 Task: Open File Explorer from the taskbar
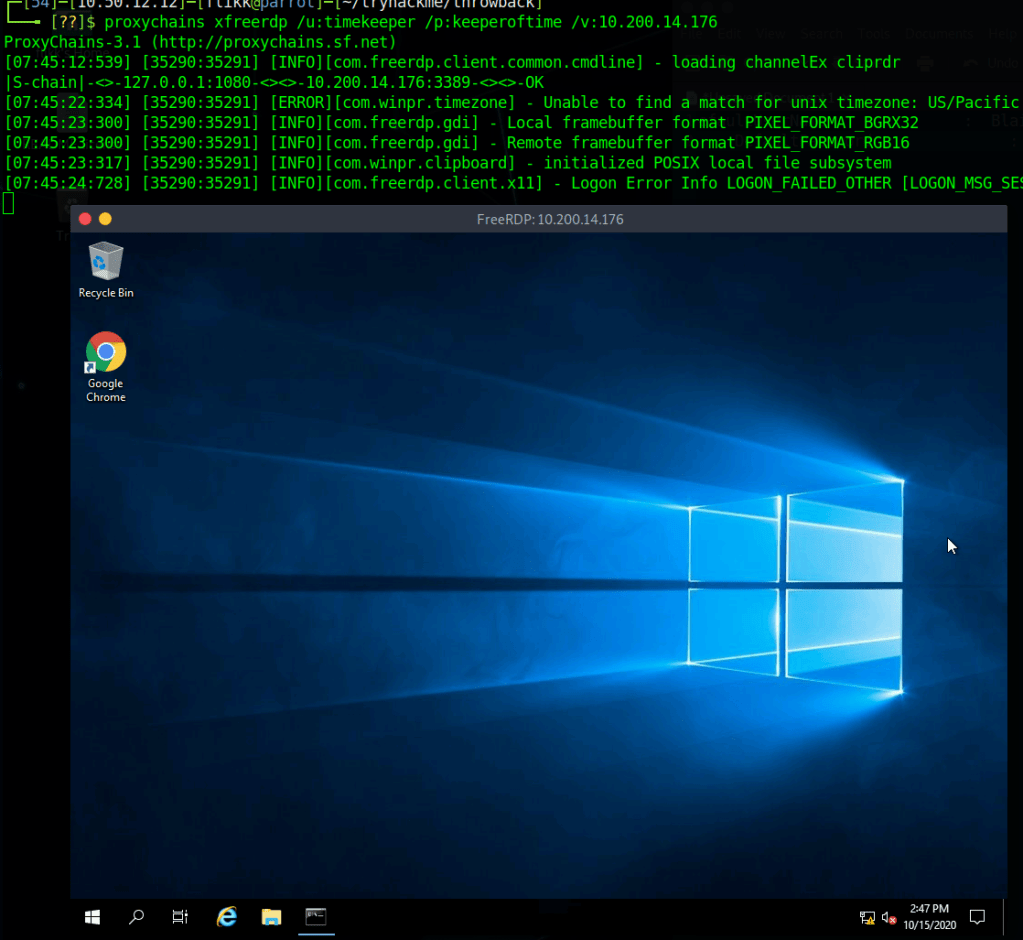point(271,916)
